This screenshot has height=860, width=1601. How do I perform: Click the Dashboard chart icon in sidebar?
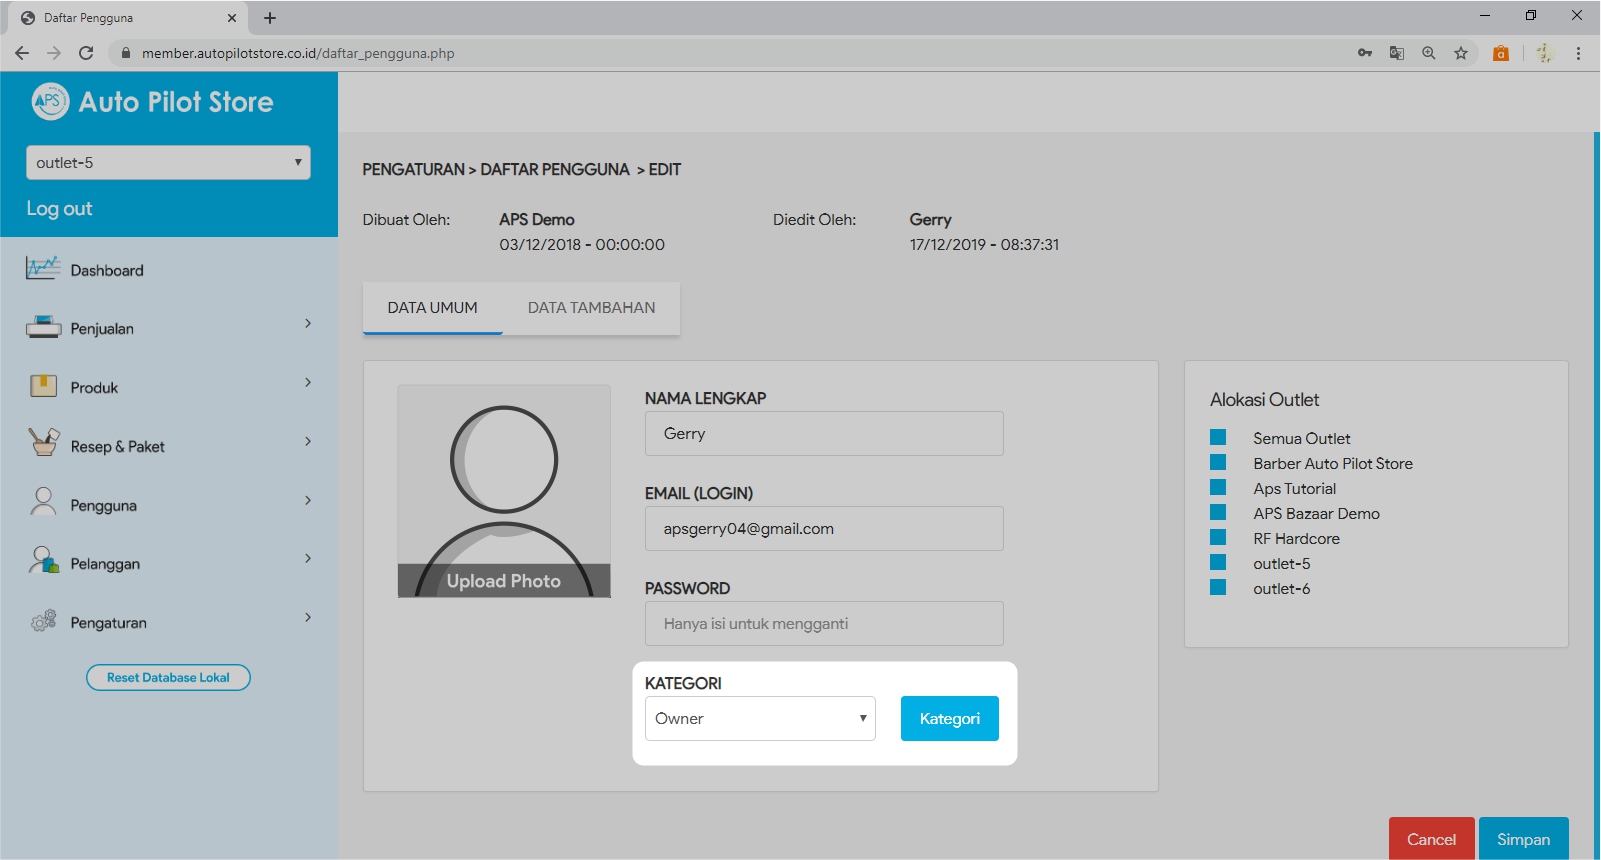coord(43,269)
